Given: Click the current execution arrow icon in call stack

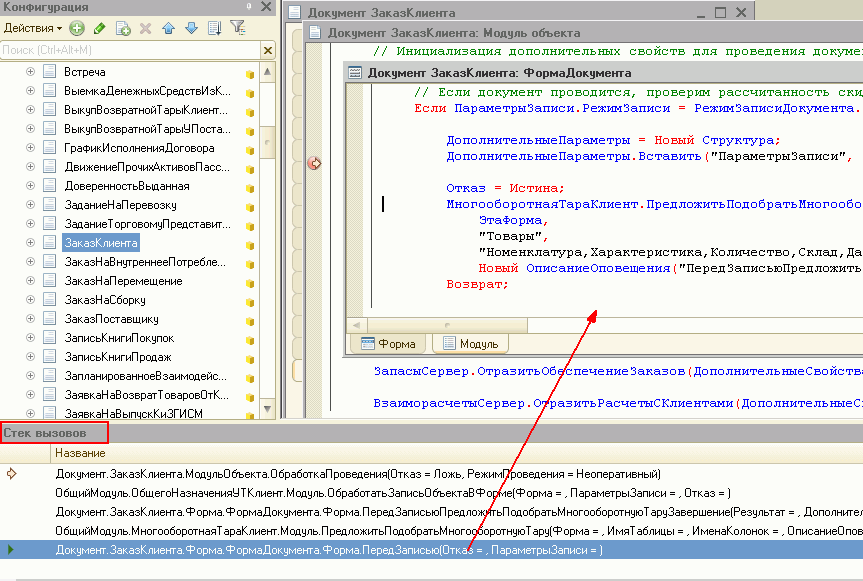Looking at the screenshot, I should [x=12, y=473].
